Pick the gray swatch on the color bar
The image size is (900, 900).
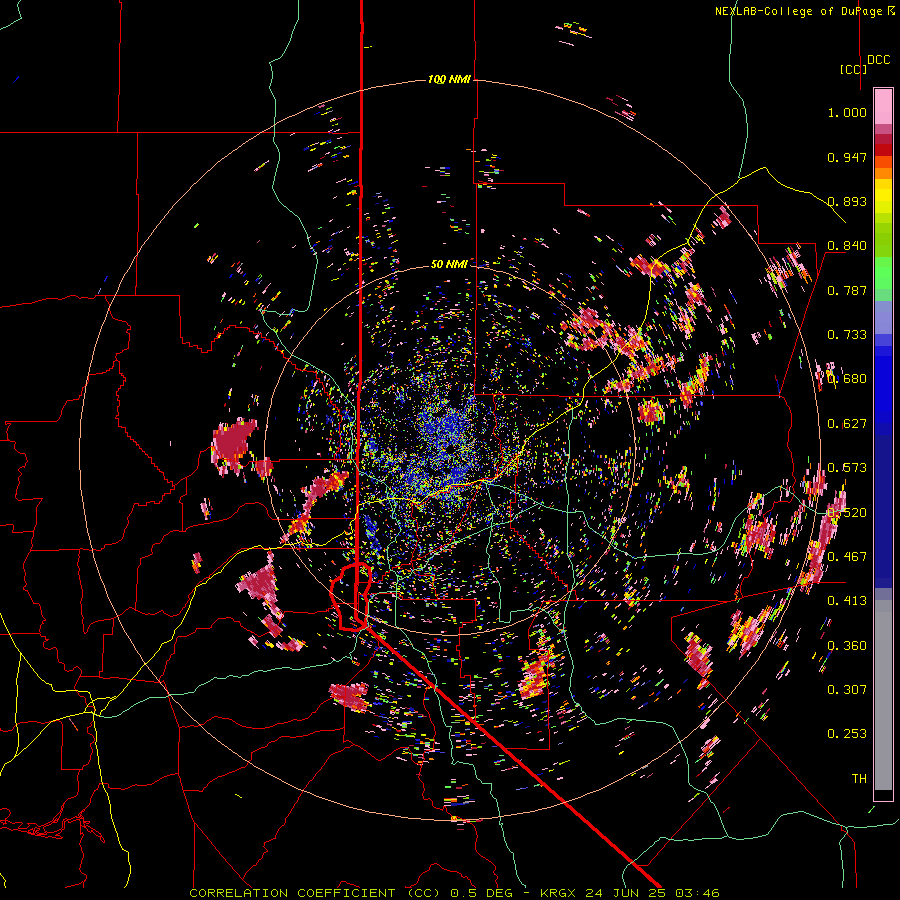click(x=883, y=695)
